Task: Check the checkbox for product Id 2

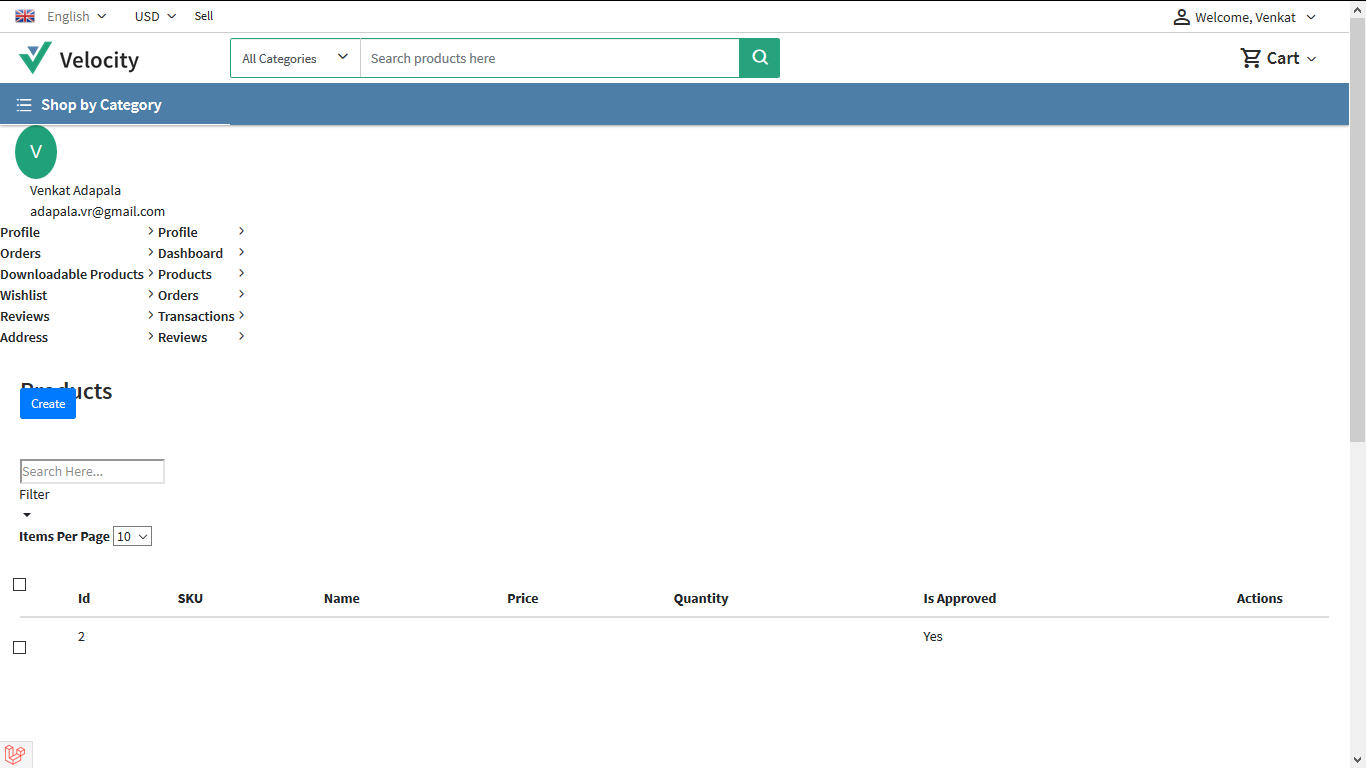Action: [19, 647]
